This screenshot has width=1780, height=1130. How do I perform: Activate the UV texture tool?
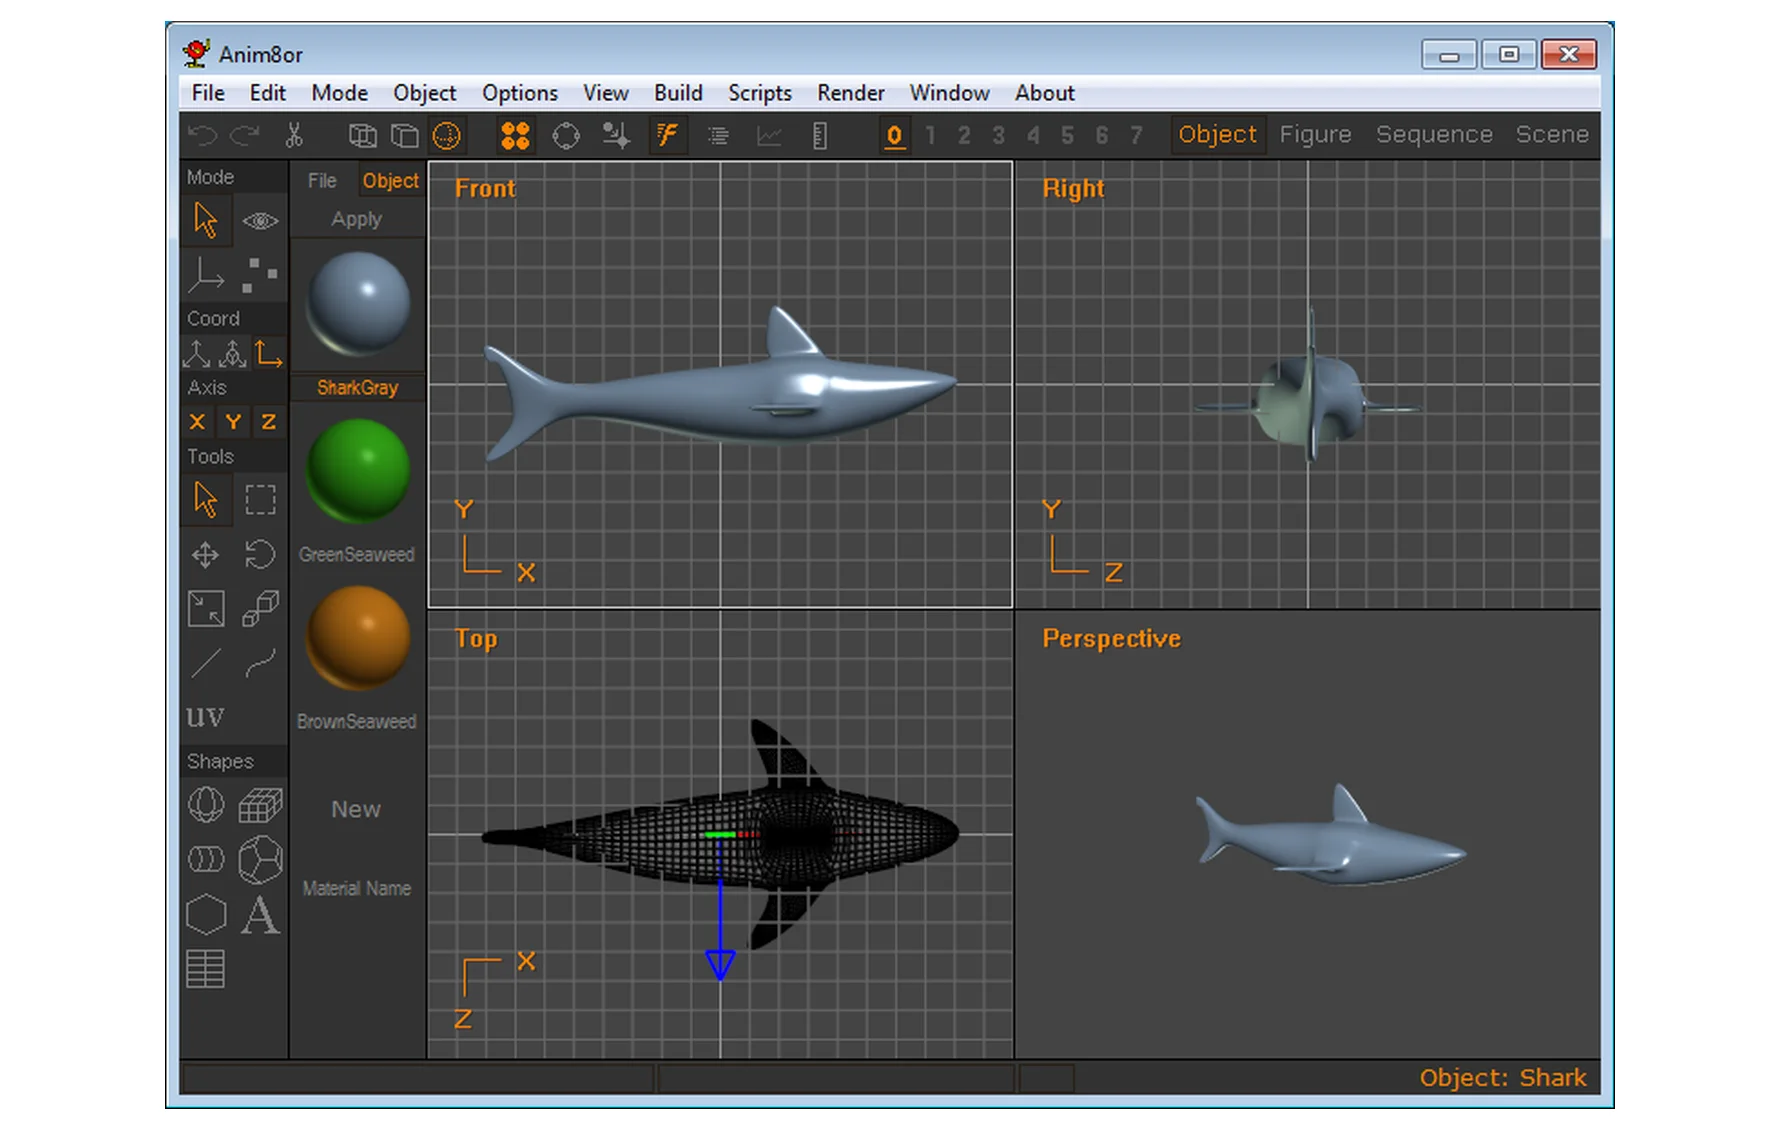[x=206, y=716]
